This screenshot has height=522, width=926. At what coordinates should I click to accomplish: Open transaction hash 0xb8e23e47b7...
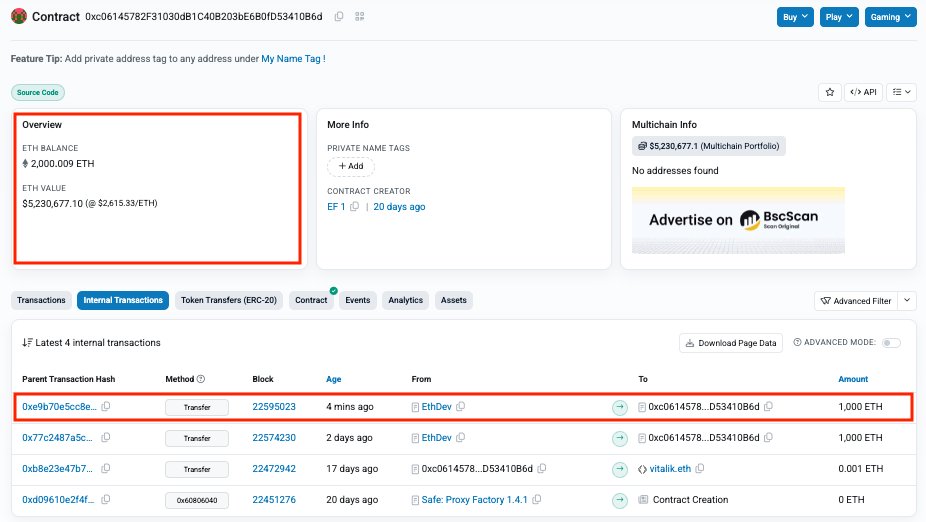pos(57,469)
